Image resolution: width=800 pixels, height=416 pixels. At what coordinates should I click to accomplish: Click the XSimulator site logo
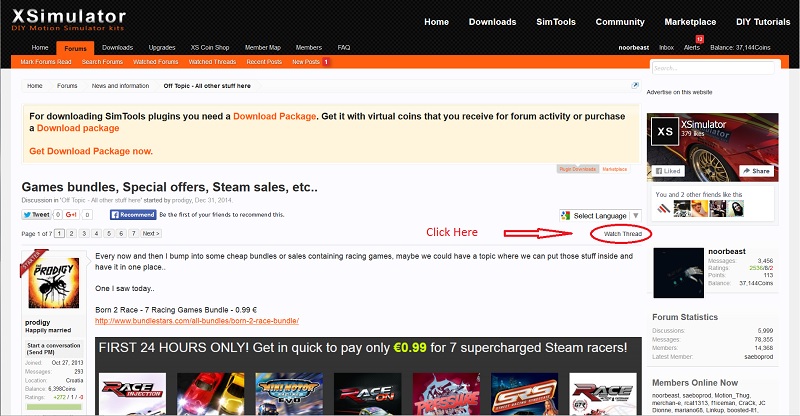[68, 19]
